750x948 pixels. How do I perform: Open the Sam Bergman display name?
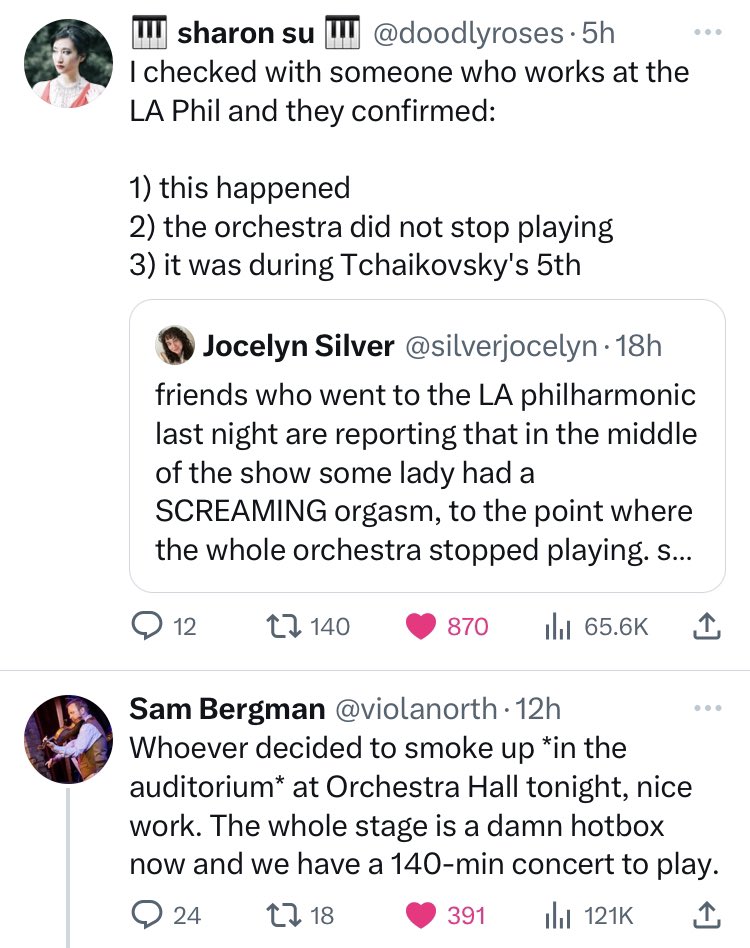[227, 709]
